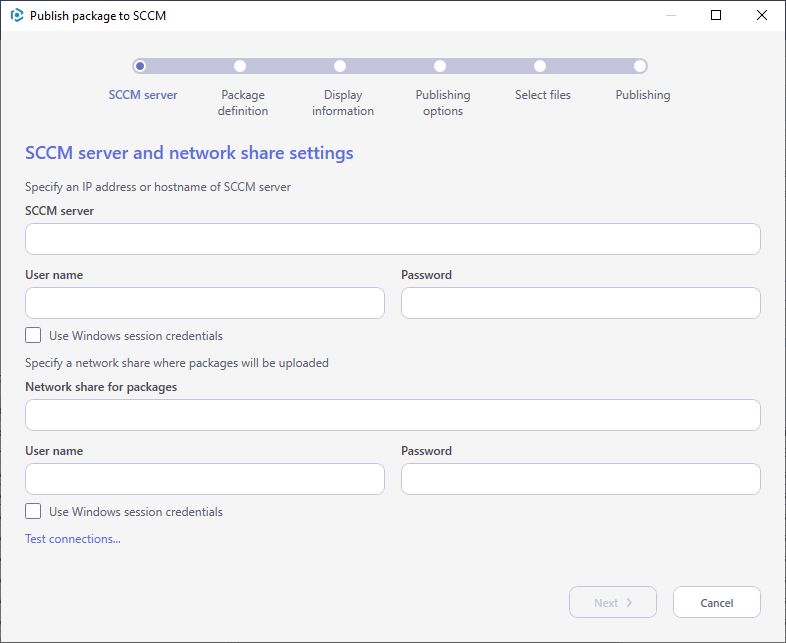This screenshot has height=643, width=786.
Task: Open the Package definition step label
Action: pyautogui.click(x=243, y=103)
